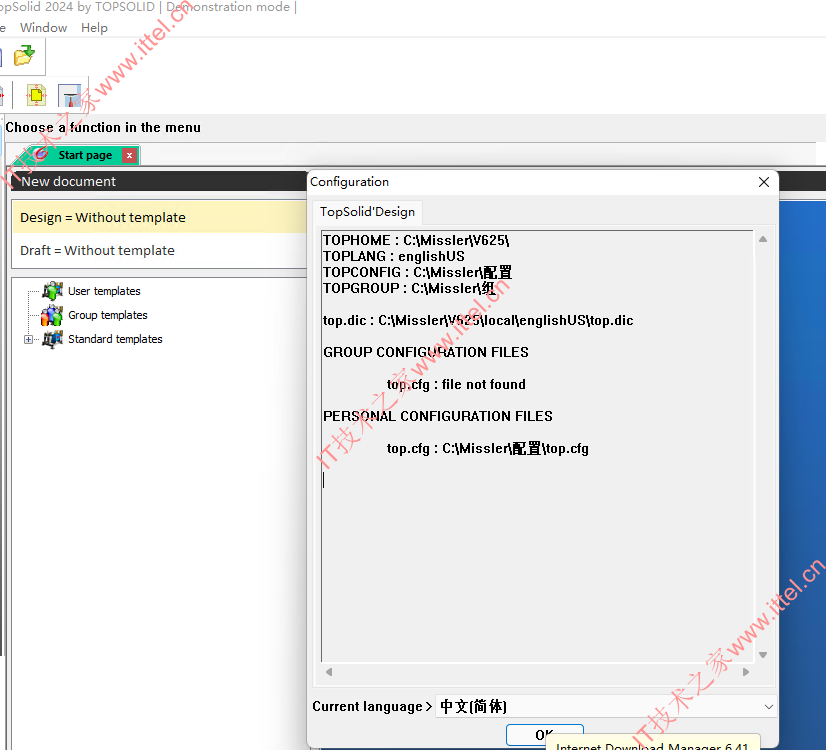
Task: Click the PERSONAL CONFIGURATION FILES heading
Action: [438, 416]
